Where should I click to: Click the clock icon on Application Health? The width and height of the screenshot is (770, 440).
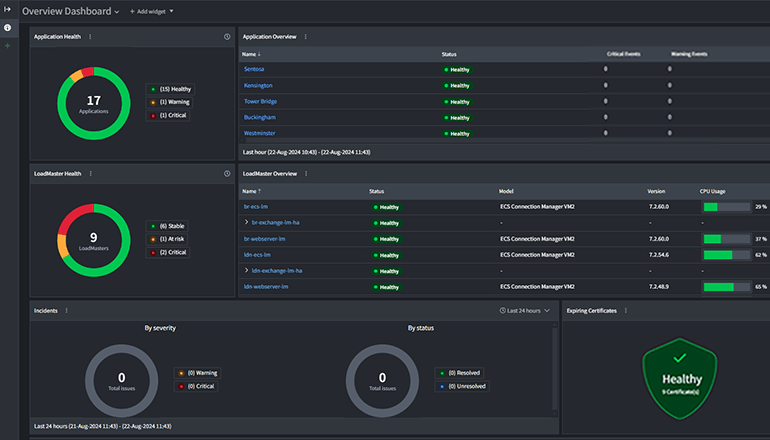coord(227,36)
